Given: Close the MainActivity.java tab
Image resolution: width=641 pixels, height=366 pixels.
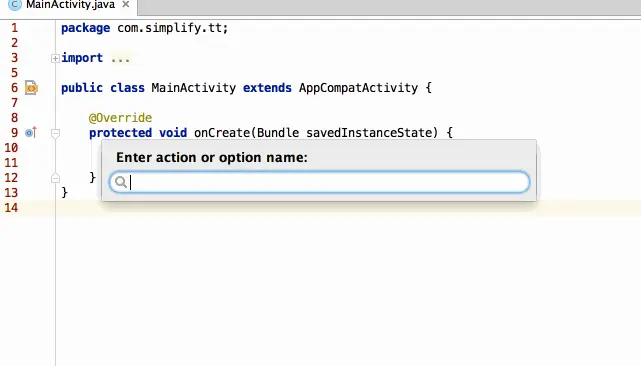Looking at the screenshot, I should [126, 4].
